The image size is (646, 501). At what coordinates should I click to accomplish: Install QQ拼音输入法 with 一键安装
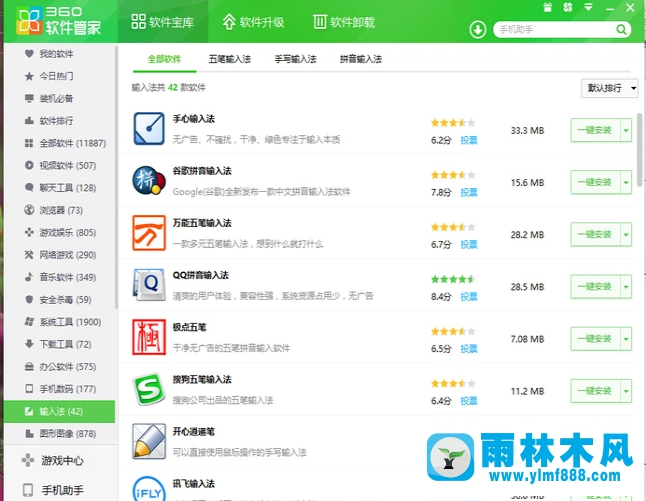pos(595,286)
